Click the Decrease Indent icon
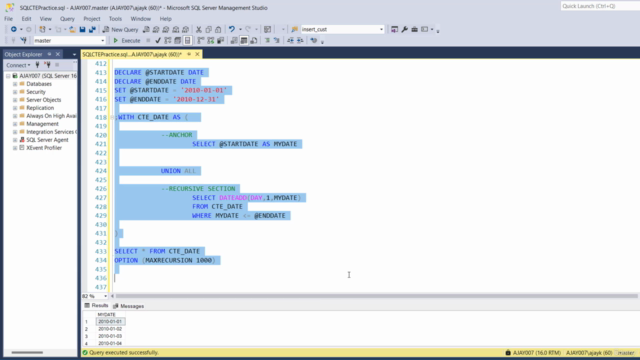This screenshot has height=360, width=640. (290, 40)
